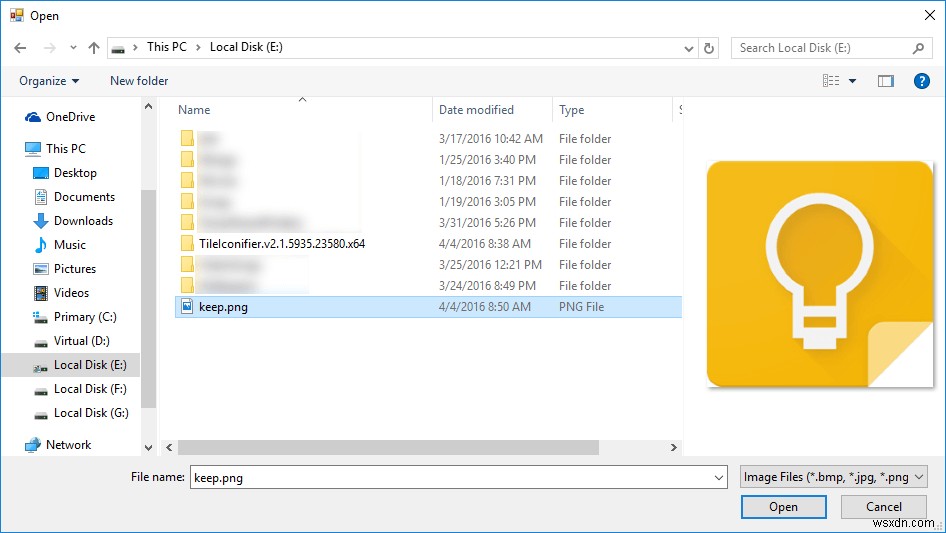Open Music in navigation pane
This screenshot has width=946, height=533.
[69, 245]
